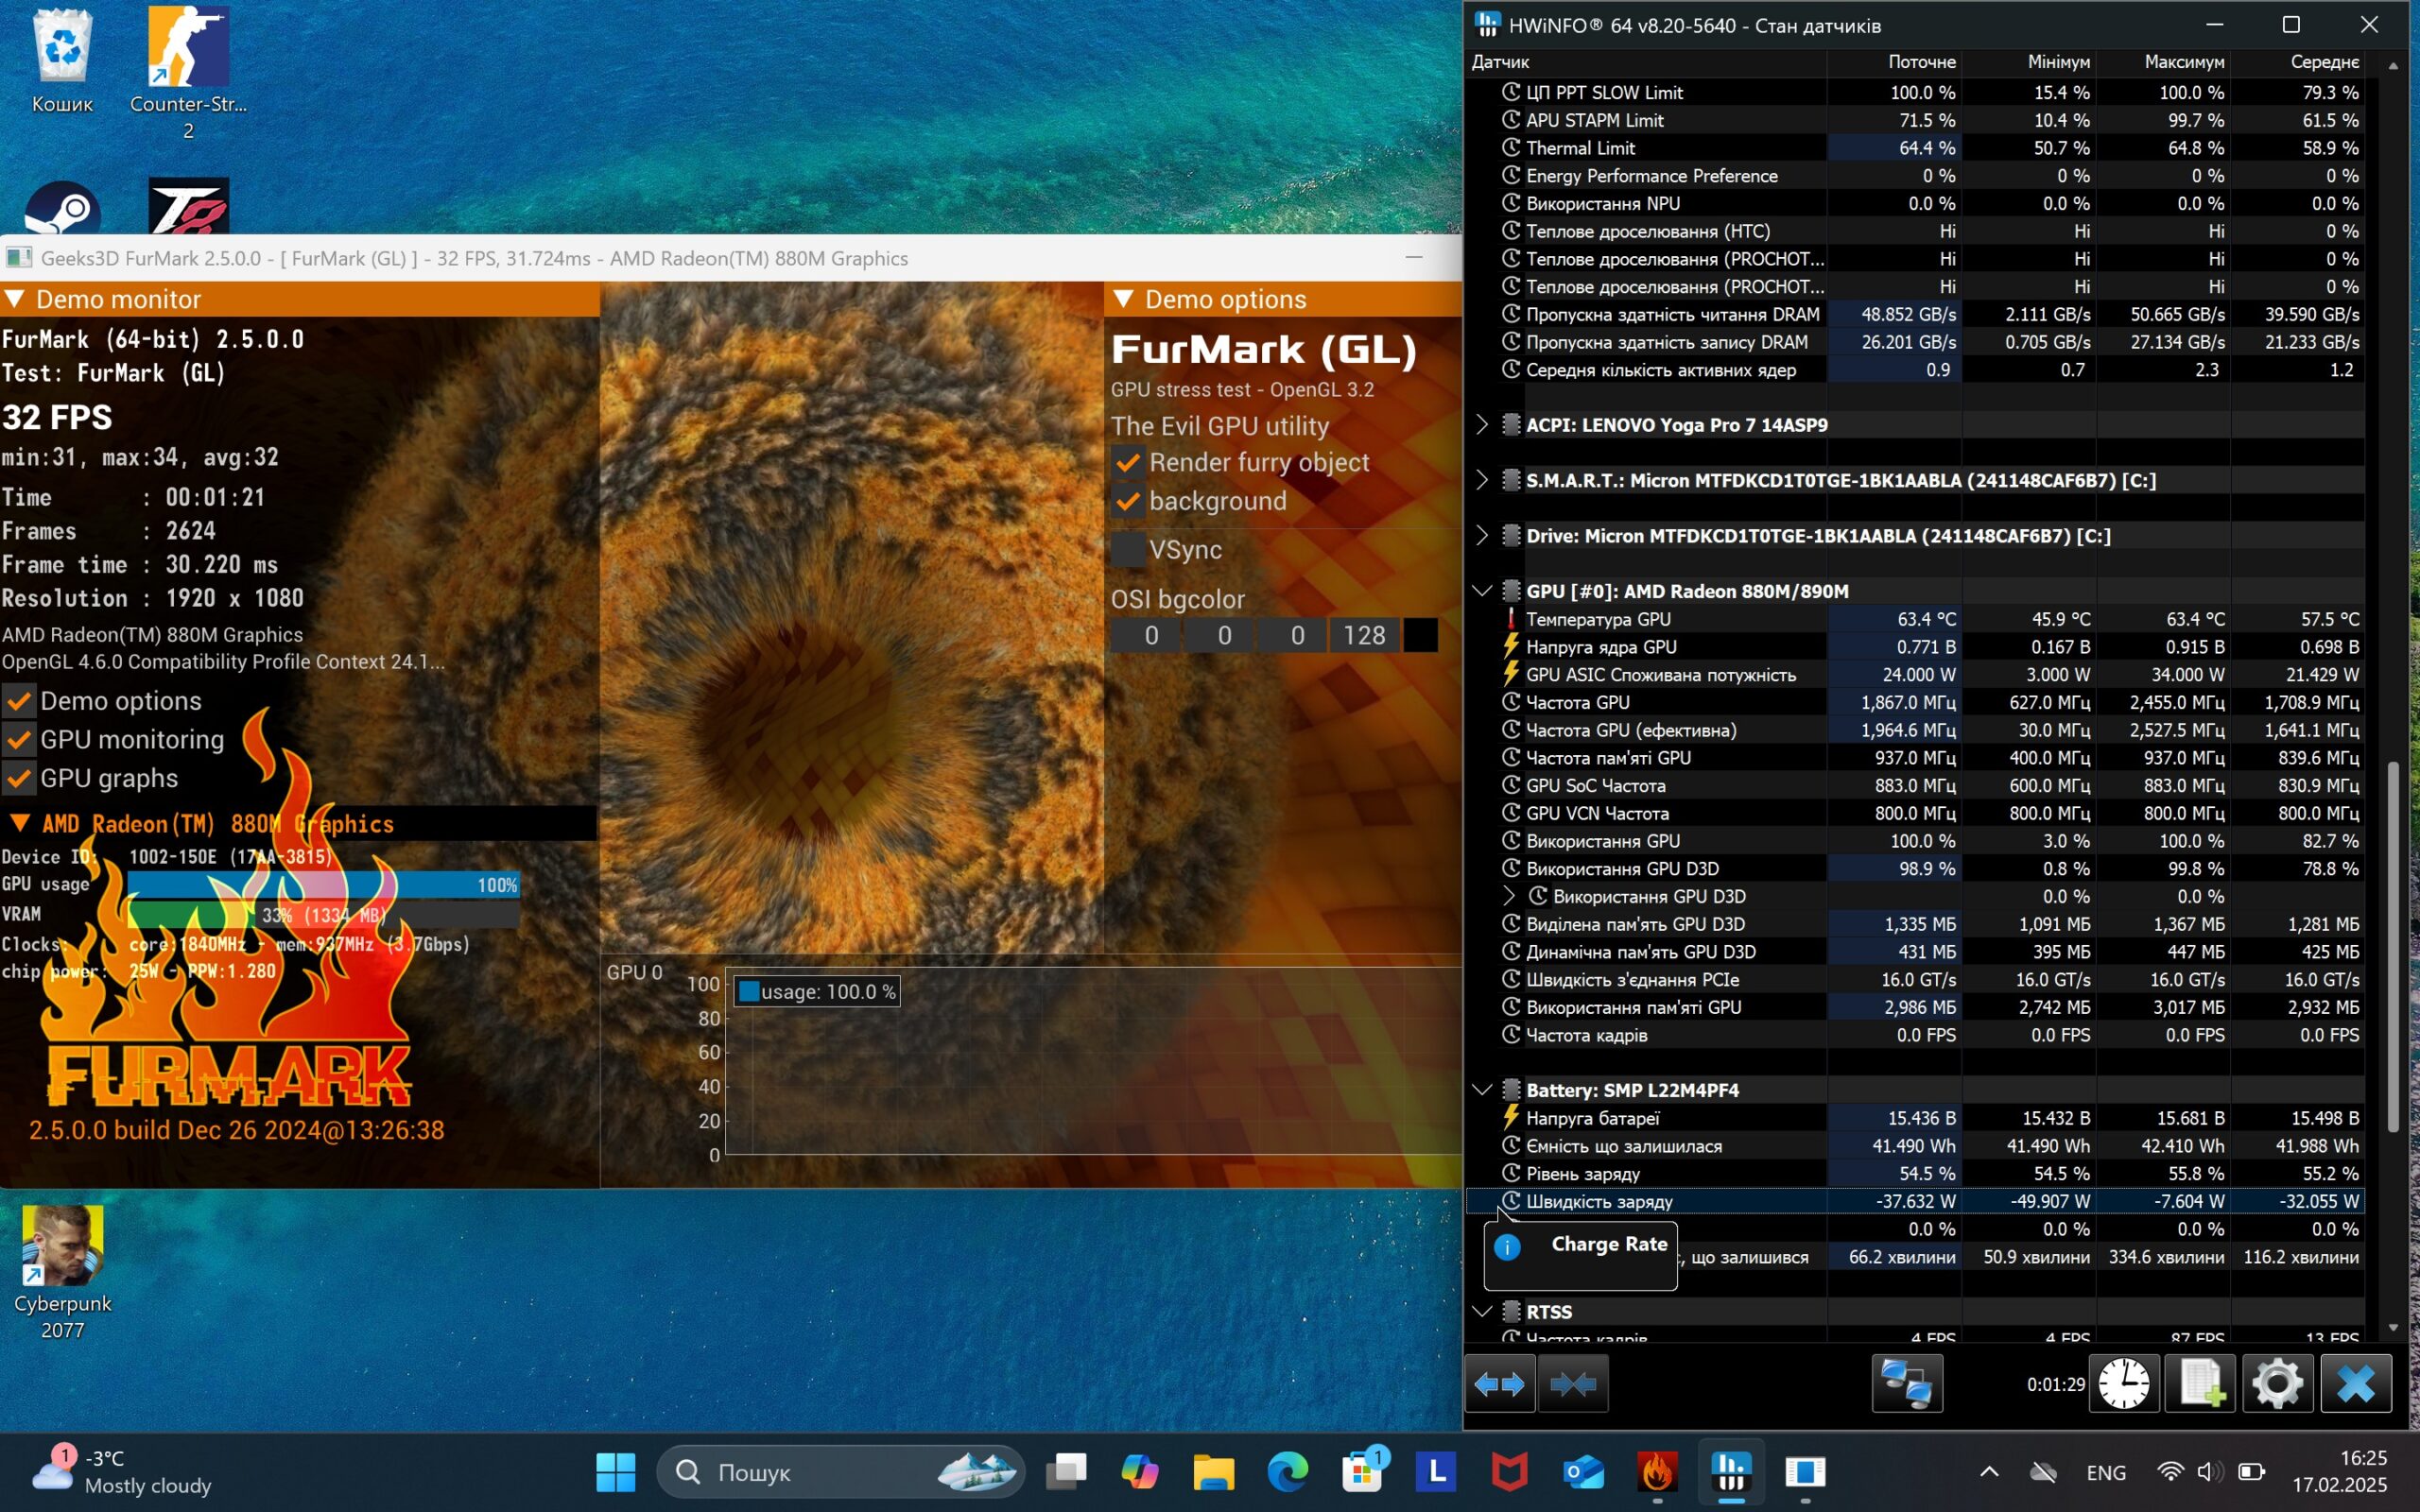This screenshot has height=1512, width=2420.
Task: Open the network remote monitoring icon
Action: click(x=1906, y=1384)
